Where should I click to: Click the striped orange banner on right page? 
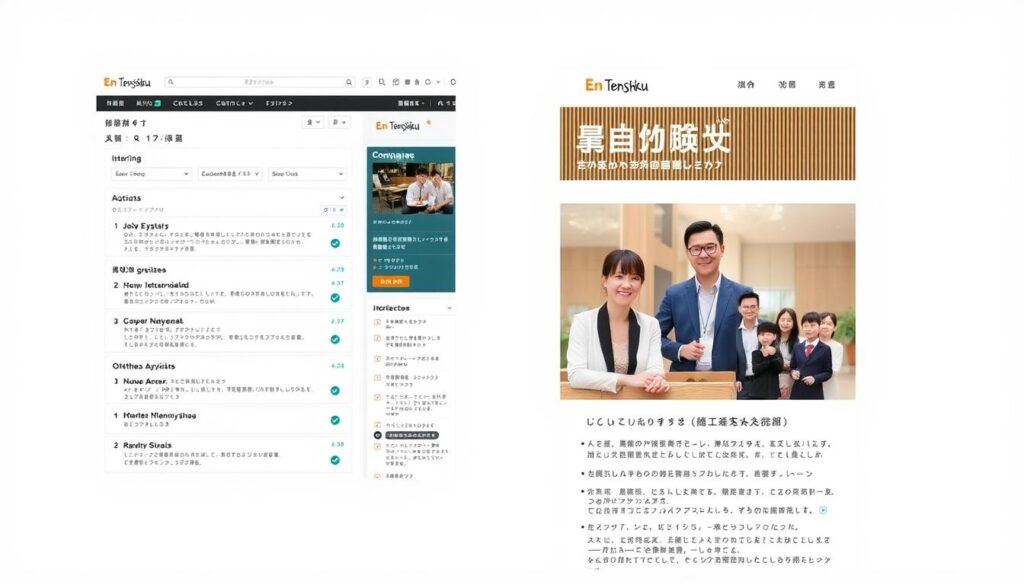707,144
